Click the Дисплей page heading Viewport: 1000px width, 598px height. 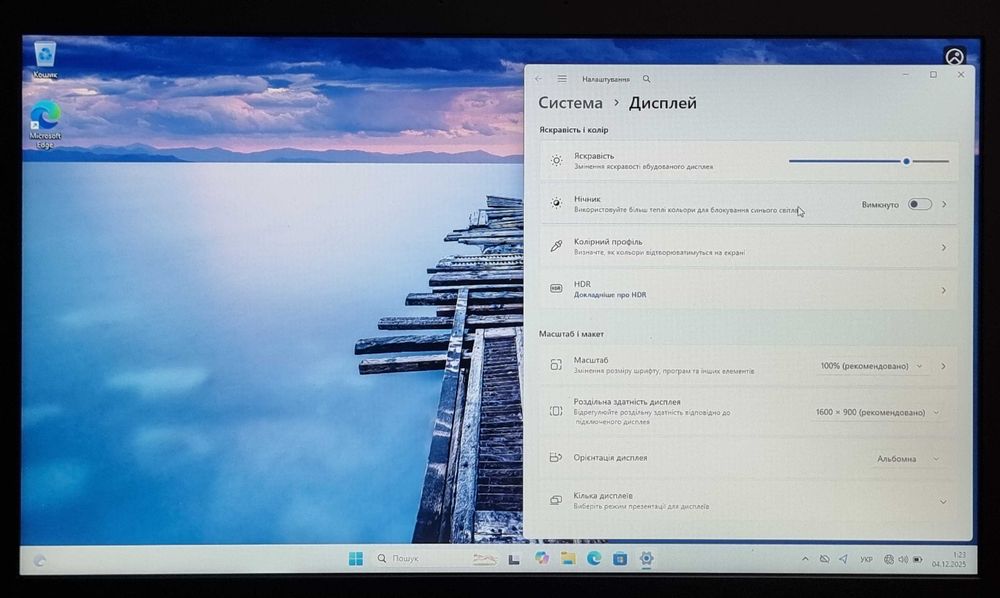tap(663, 103)
